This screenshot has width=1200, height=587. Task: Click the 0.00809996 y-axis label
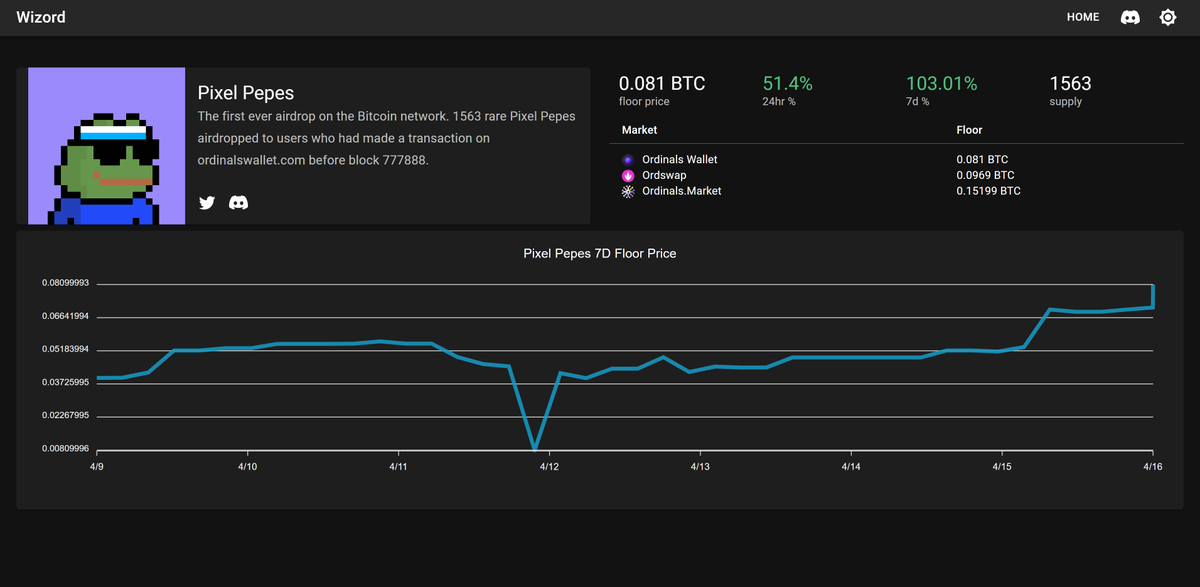[x=65, y=448]
